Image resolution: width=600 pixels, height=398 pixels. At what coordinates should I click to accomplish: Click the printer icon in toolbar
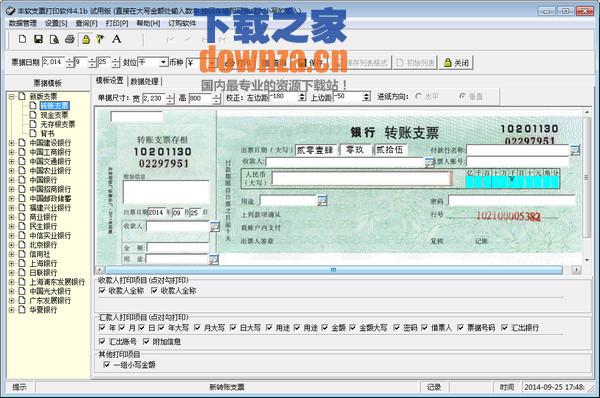(x=70, y=39)
